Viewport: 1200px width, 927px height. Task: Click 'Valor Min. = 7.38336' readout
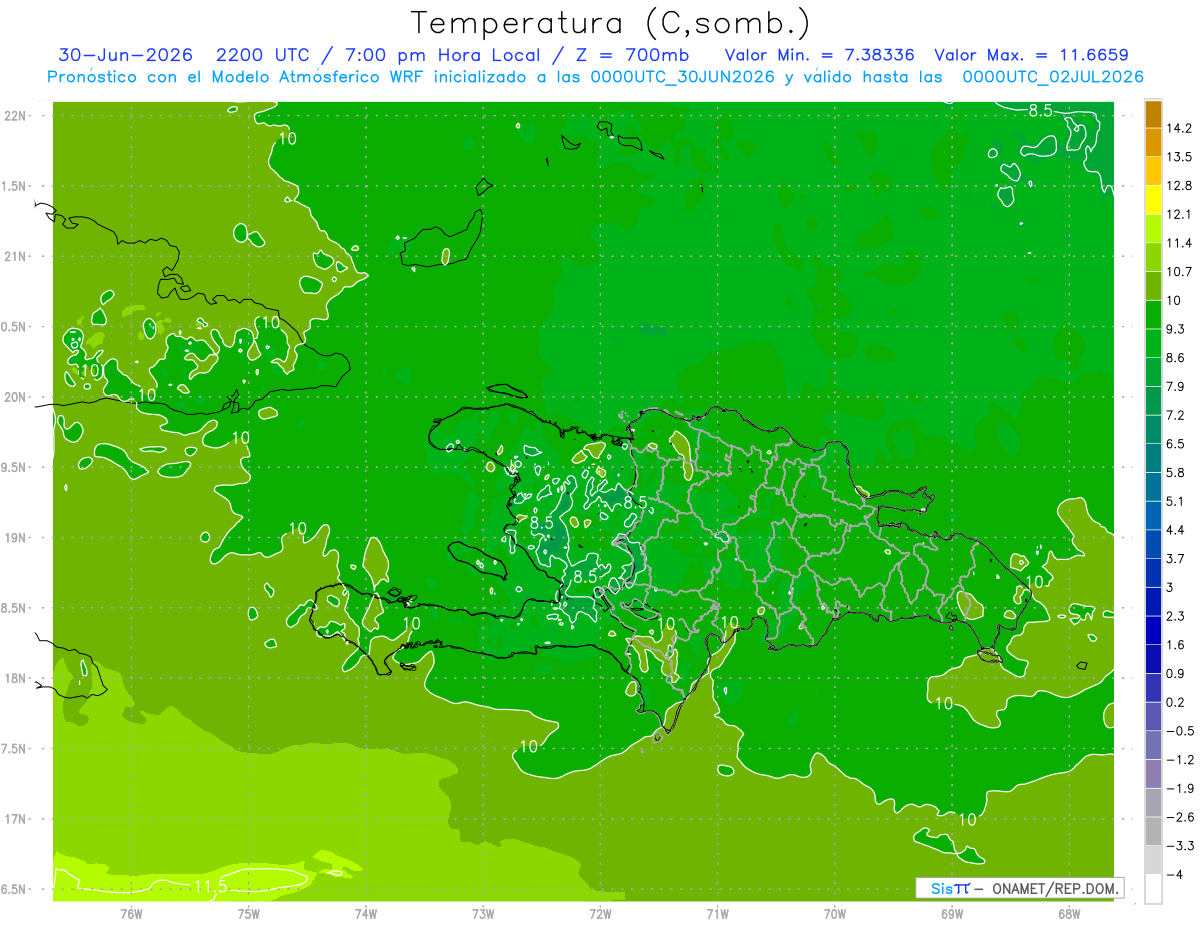819,55
